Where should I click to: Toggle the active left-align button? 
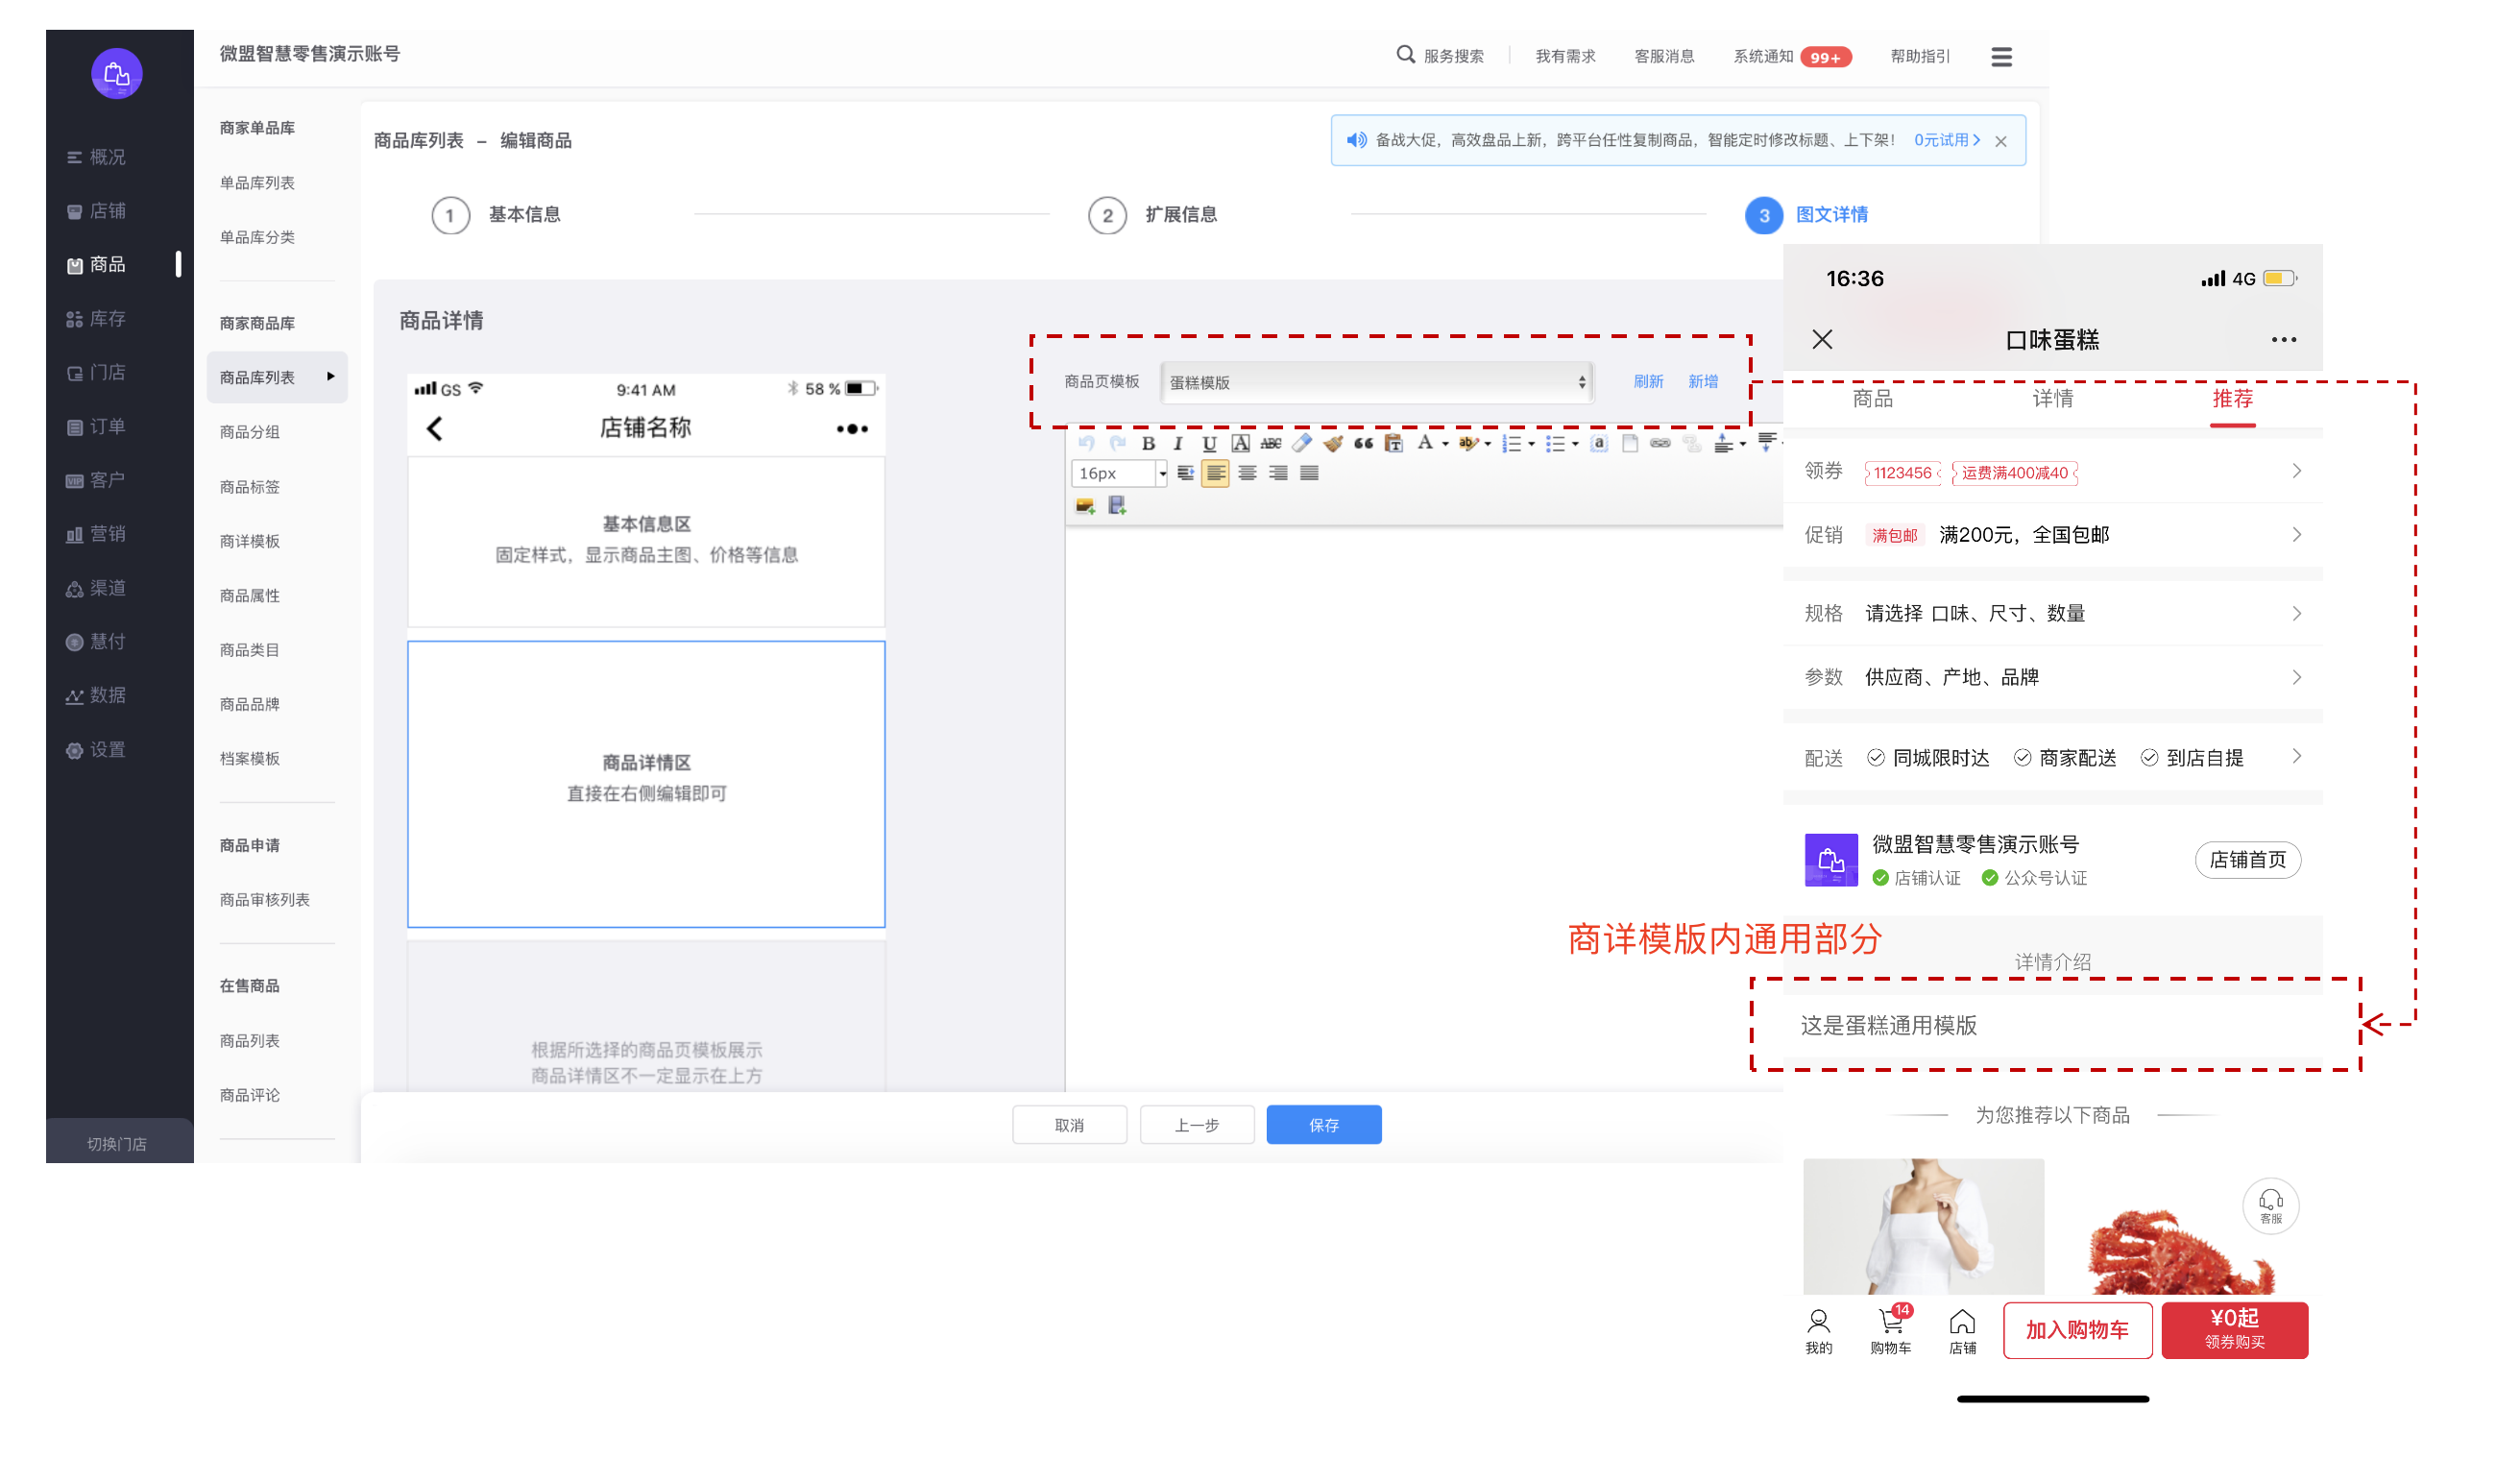pos(1216,473)
